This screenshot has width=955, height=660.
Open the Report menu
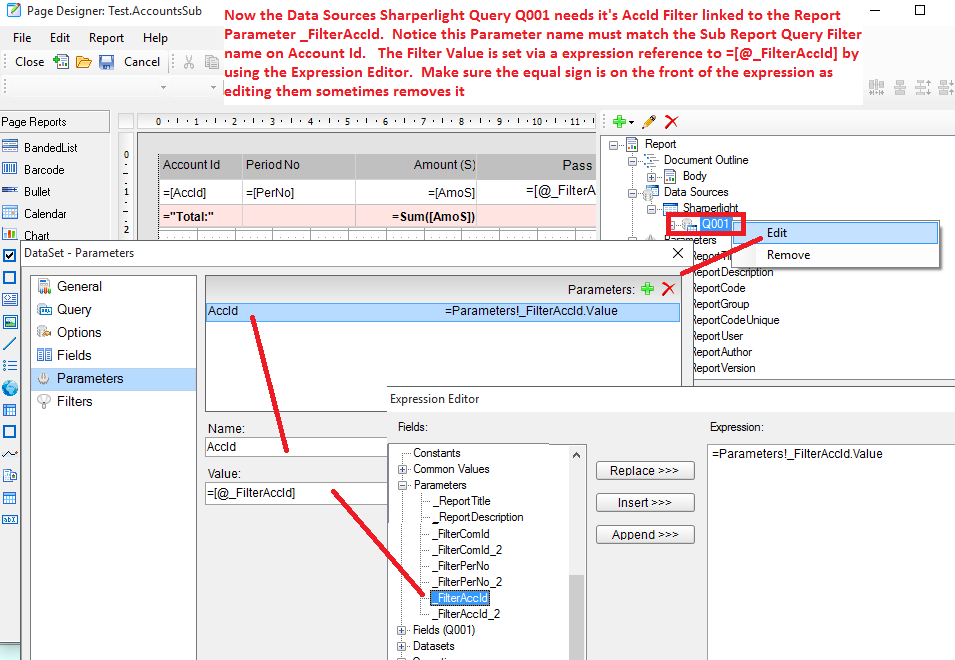coord(106,38)
